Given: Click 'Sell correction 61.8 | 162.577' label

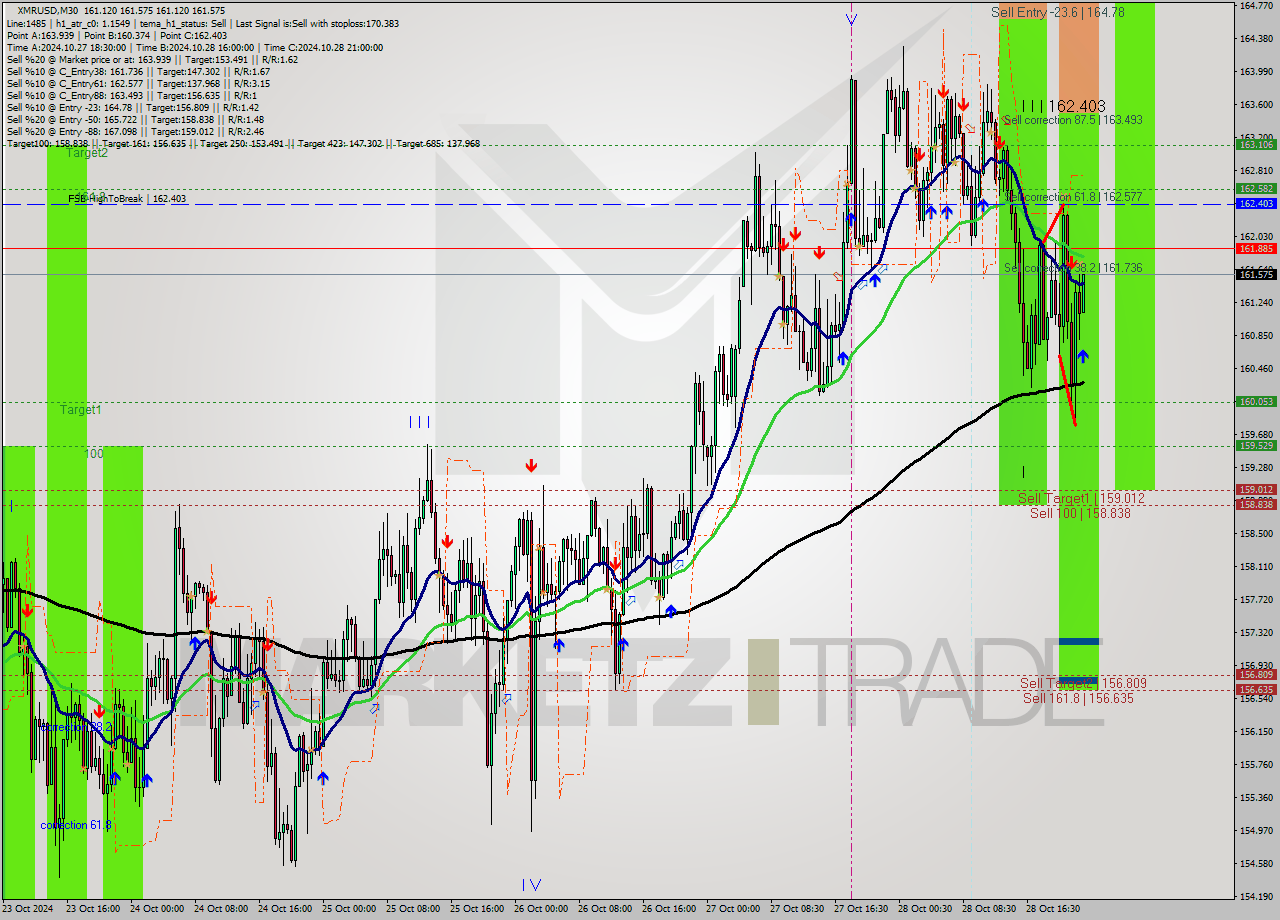Looking at the screenshot, I should tap(1073, 197).
